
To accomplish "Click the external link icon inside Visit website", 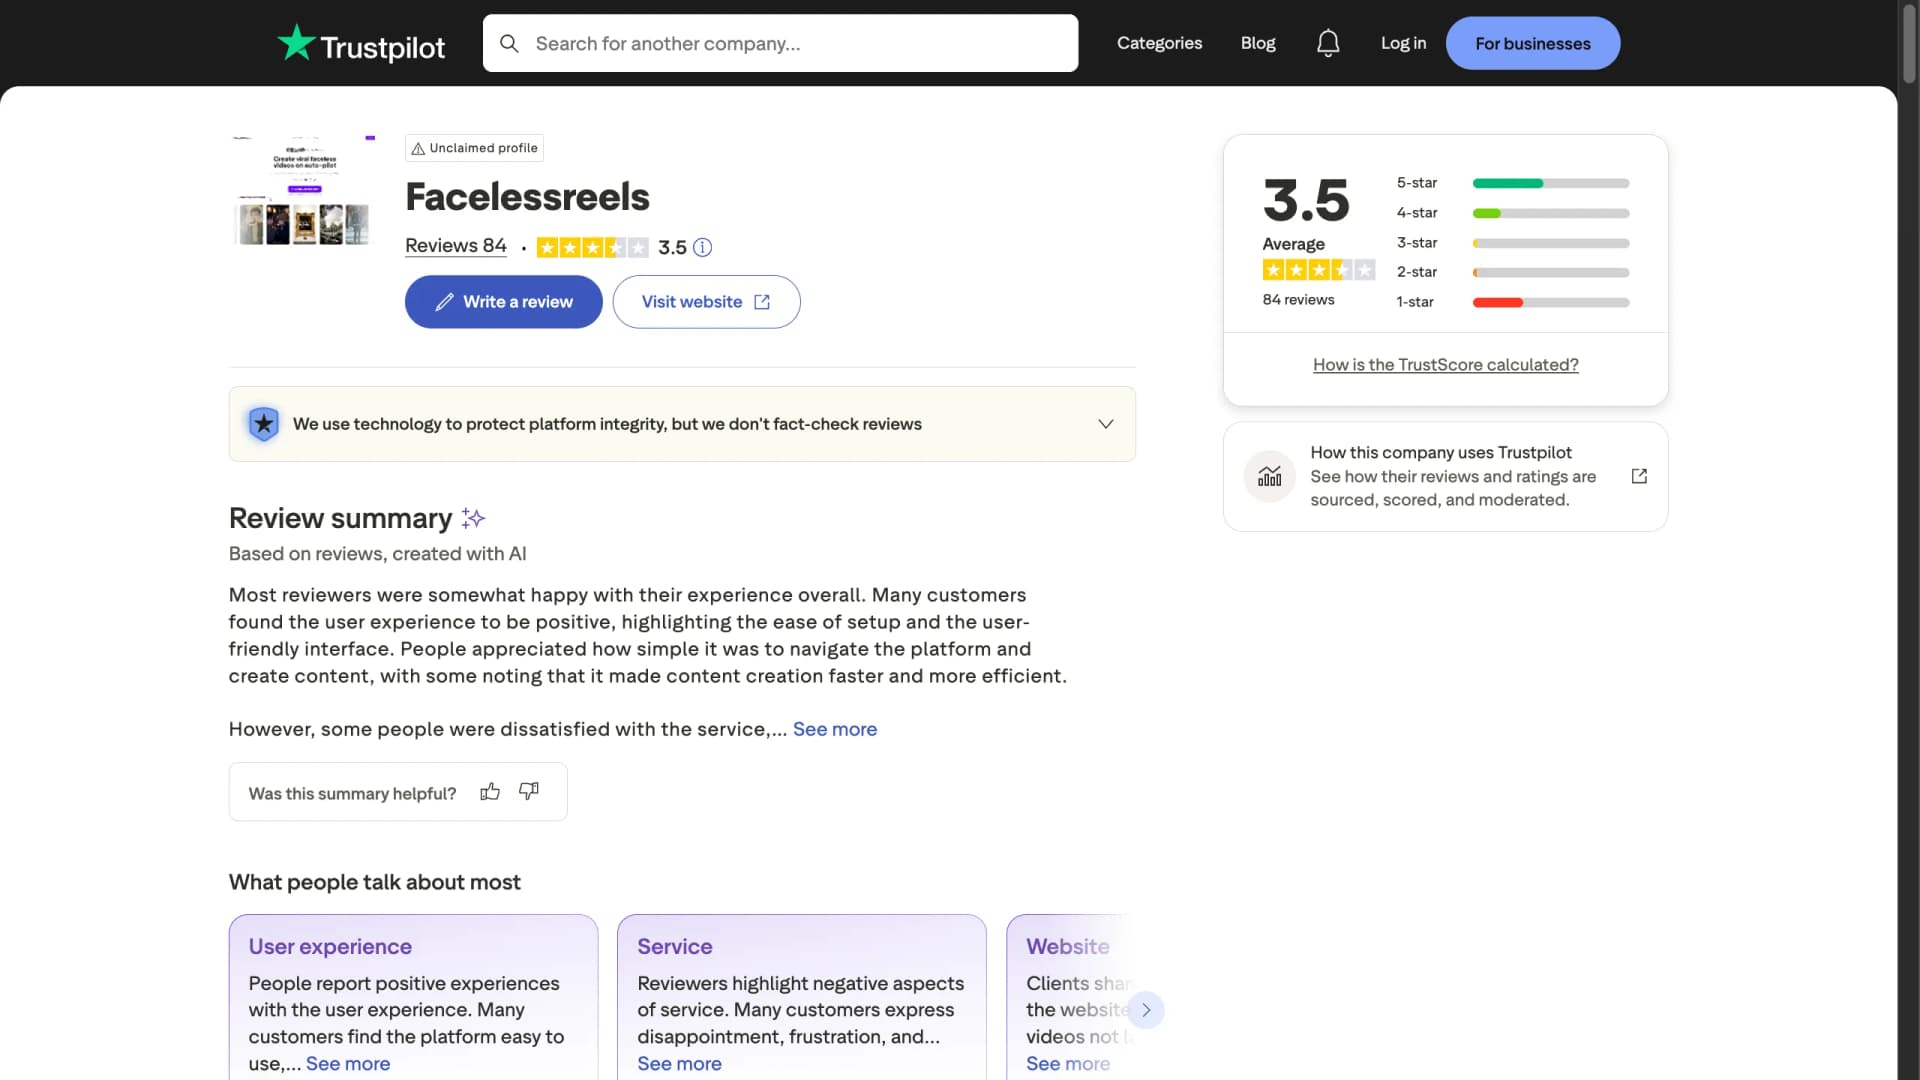I will (x=761, y=301).
